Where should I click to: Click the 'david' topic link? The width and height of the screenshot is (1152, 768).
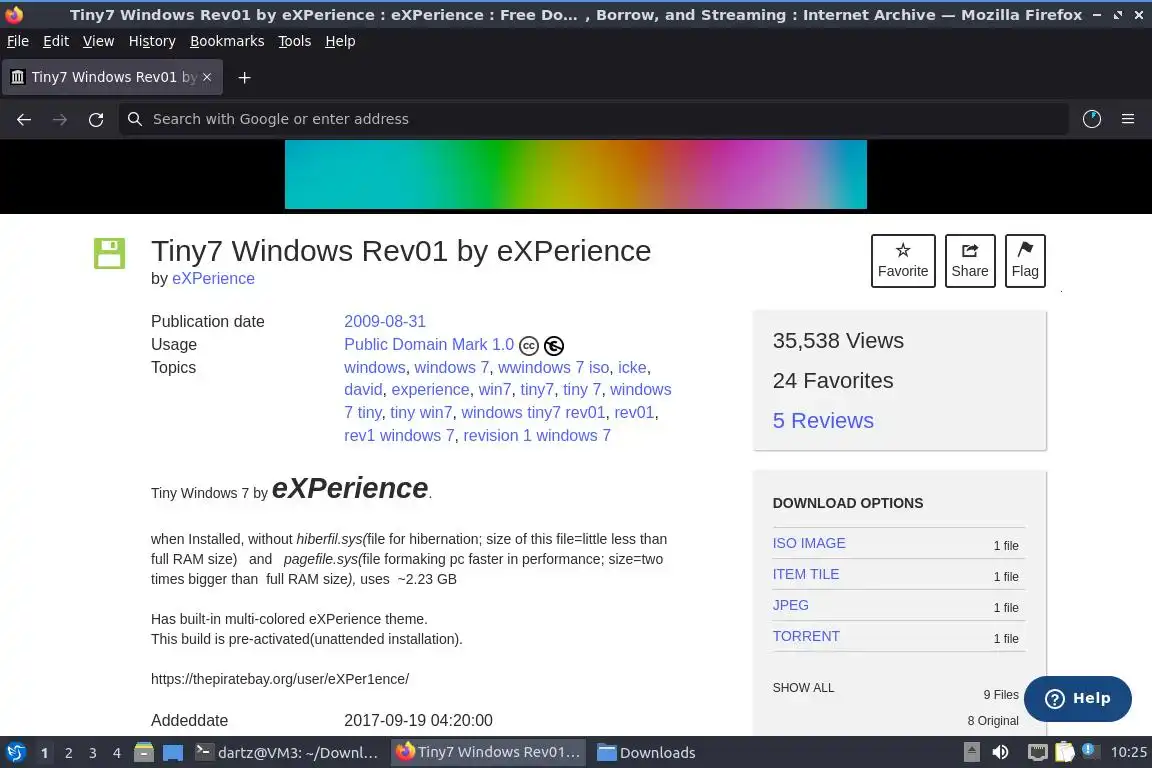point(363,389)
